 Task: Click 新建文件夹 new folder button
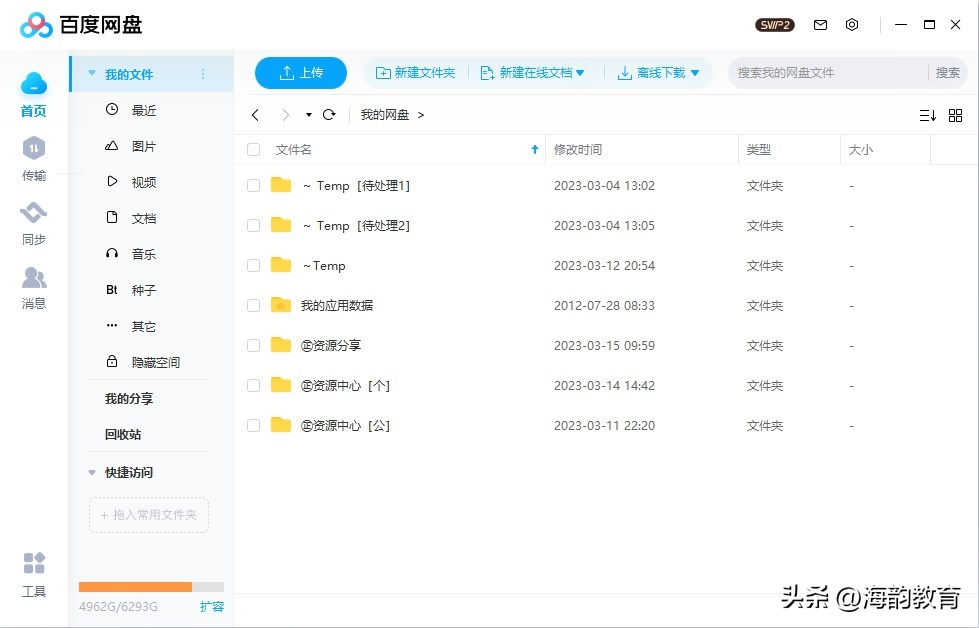415,73
